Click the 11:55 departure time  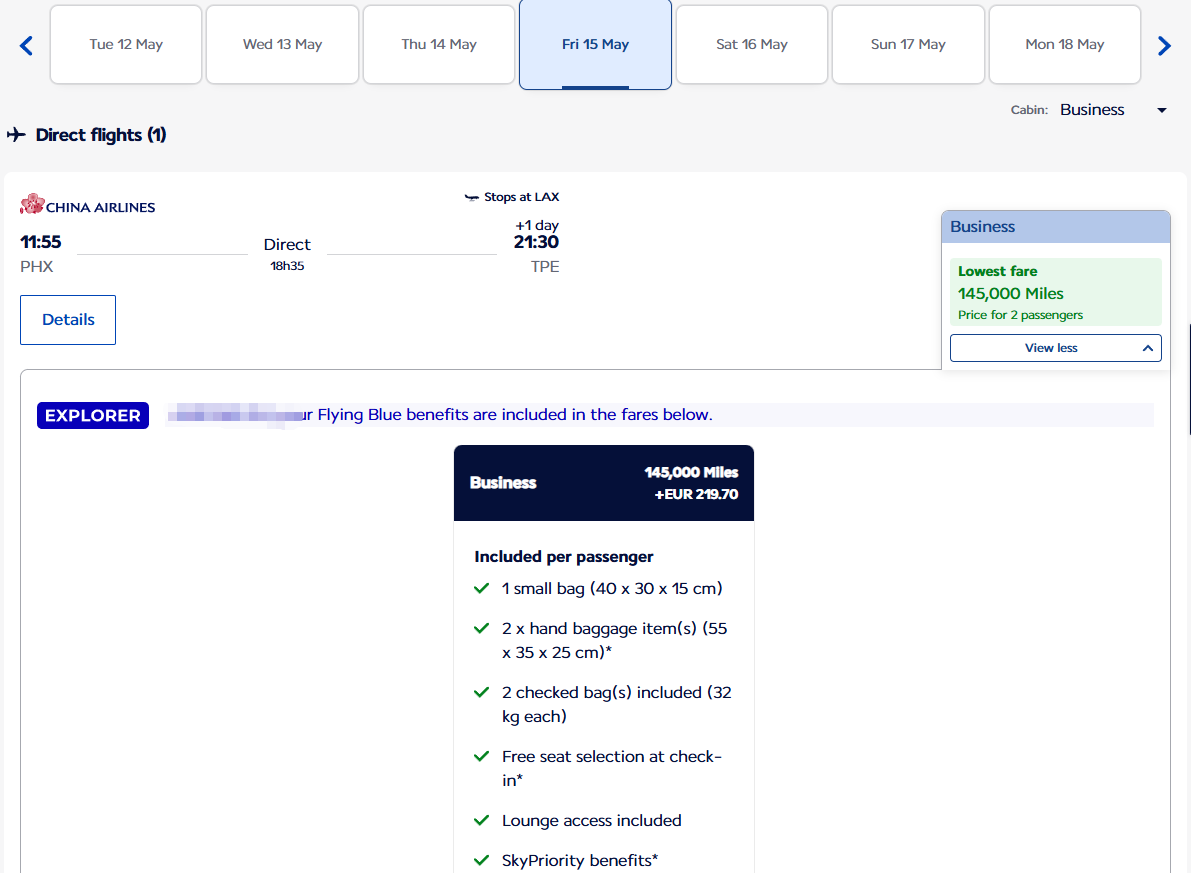click(40, 242)
